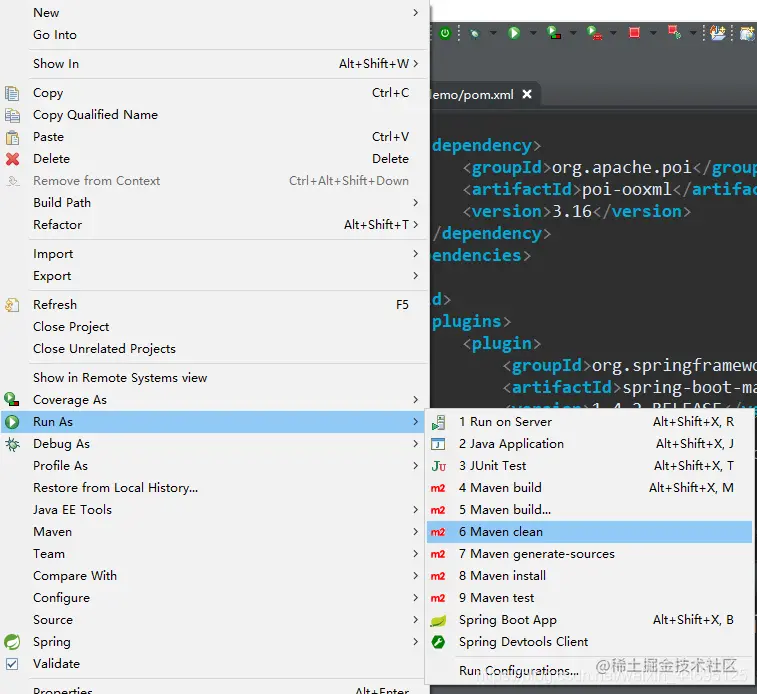Open the Stop button dropdown arrow
Screen dimensions: 757x694
point(653,33)
